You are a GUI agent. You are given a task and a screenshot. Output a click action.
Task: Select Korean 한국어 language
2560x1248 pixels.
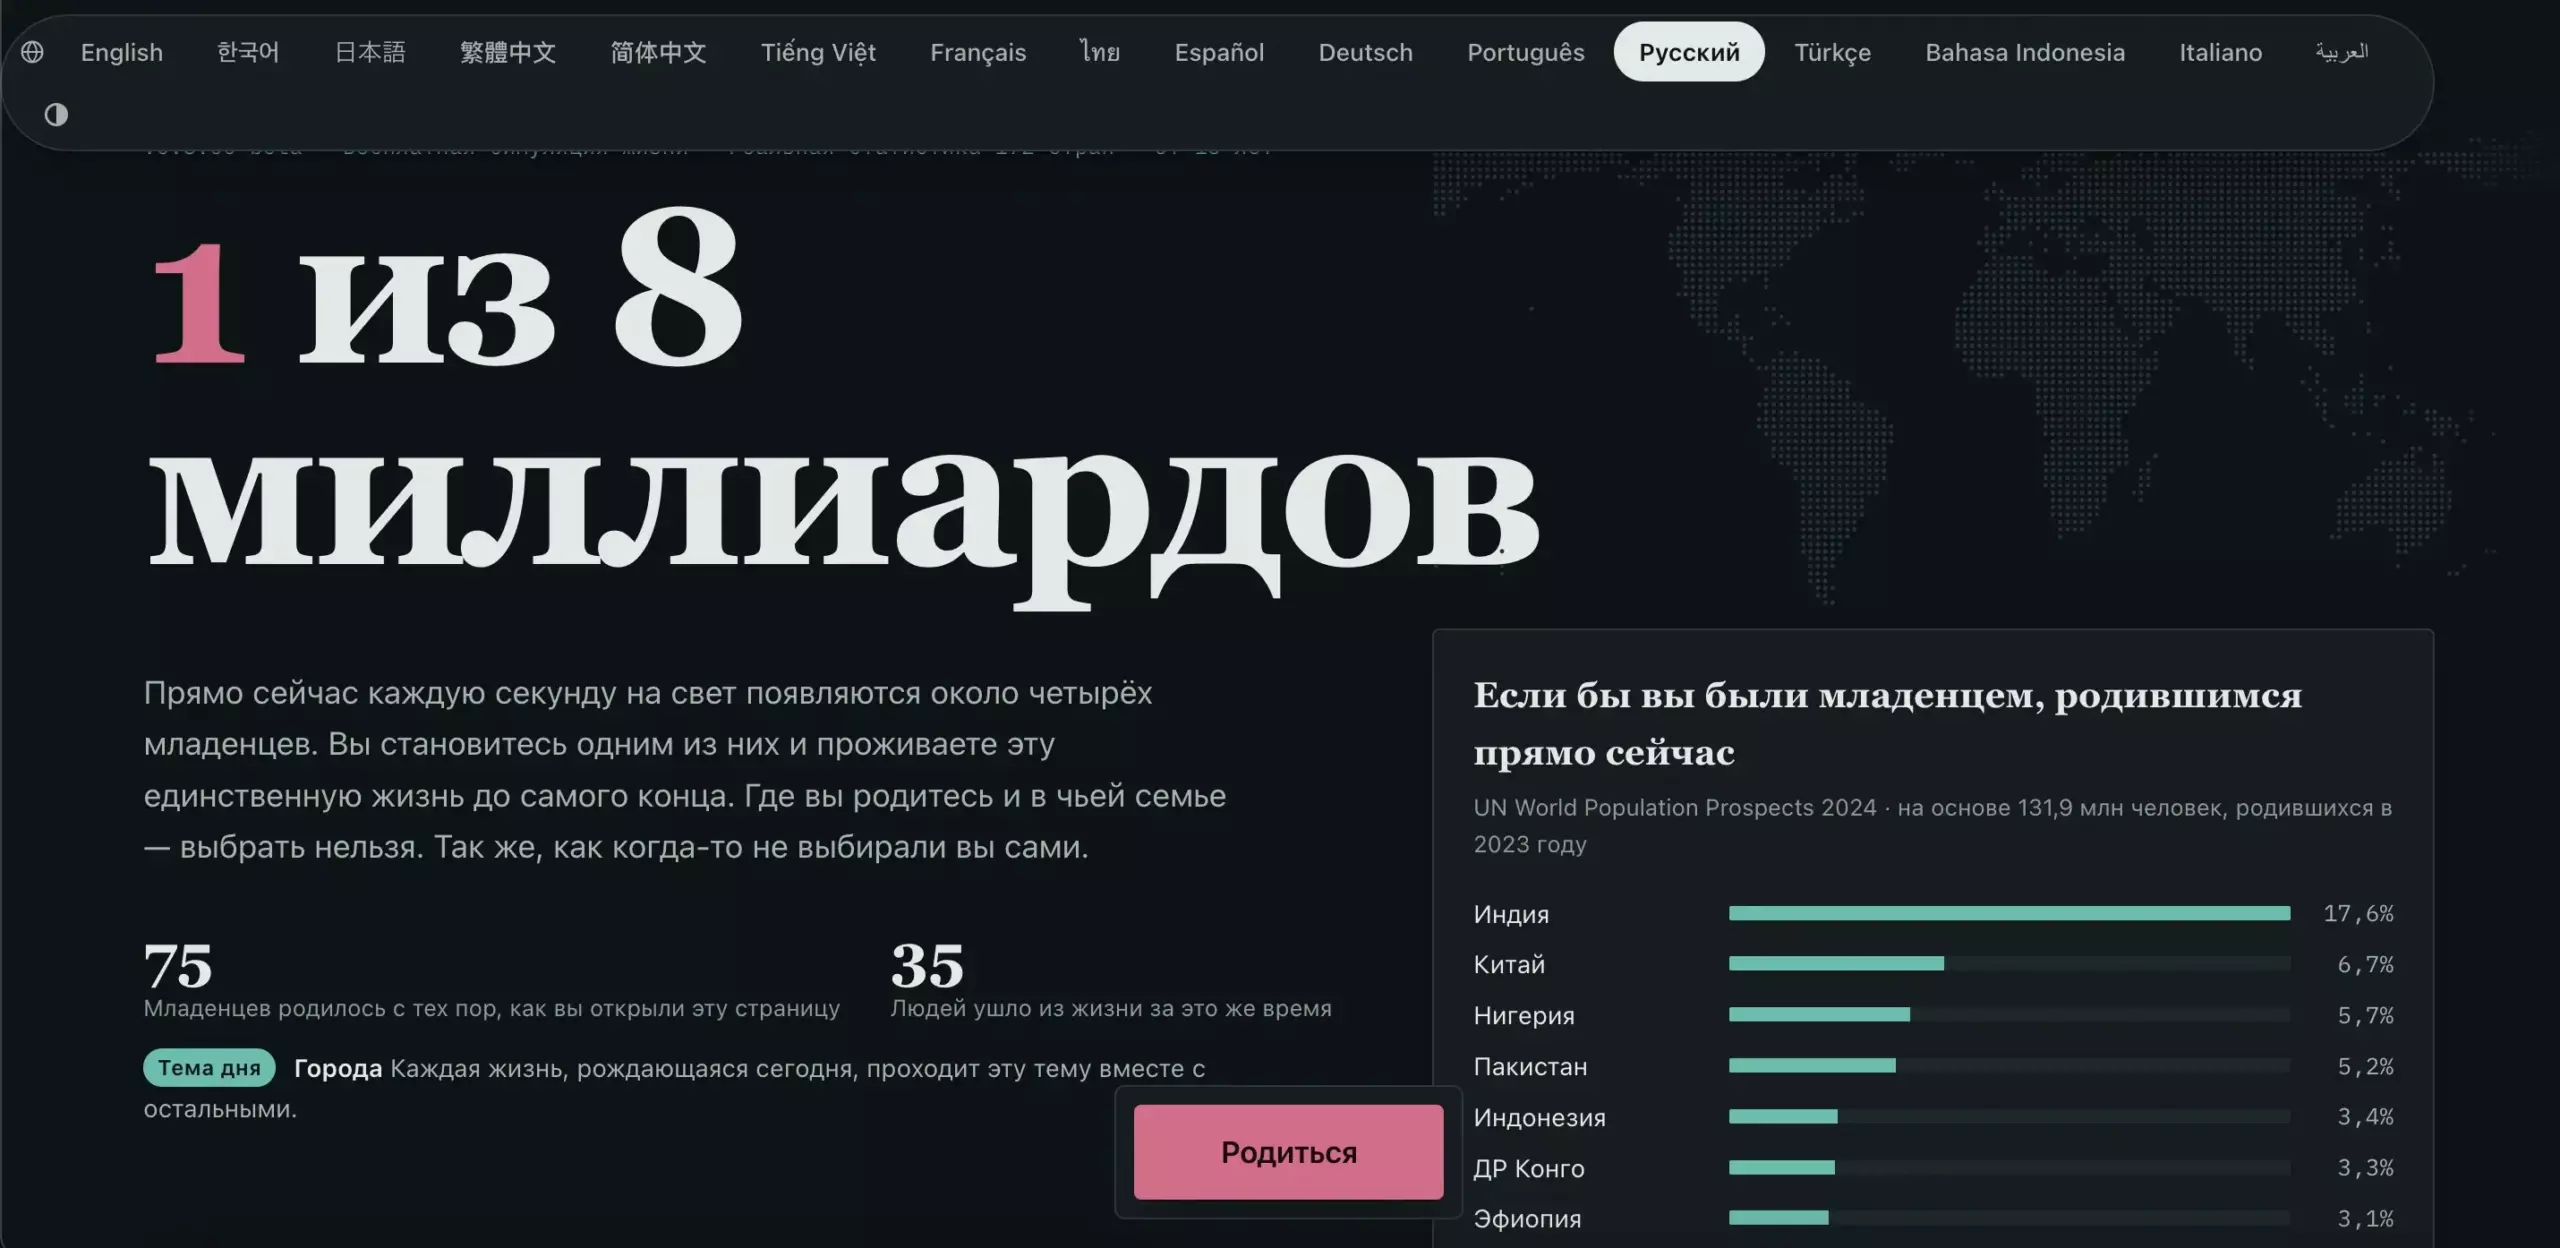click(248, 52)
